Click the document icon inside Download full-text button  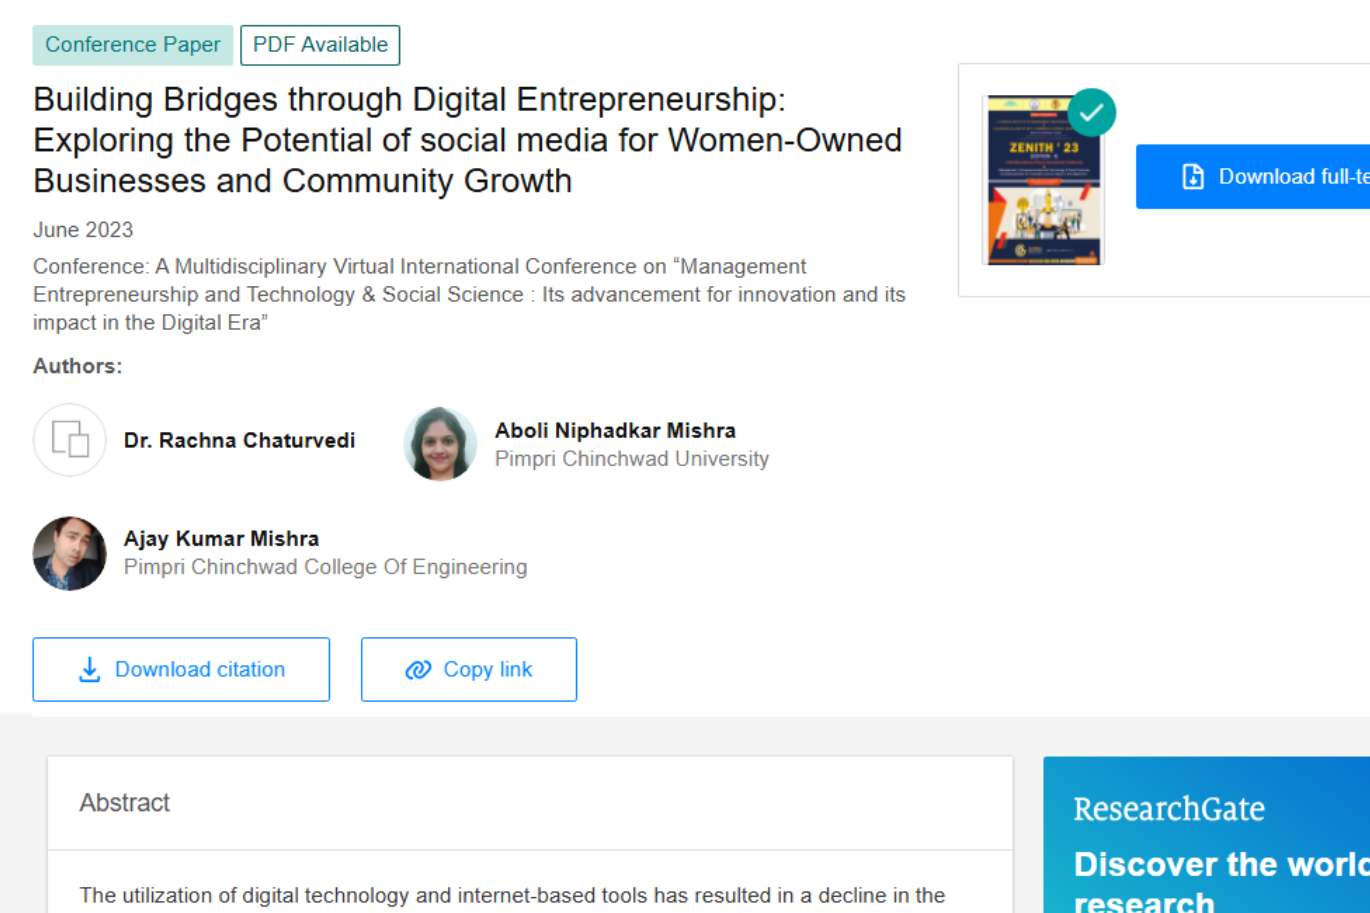pos(1192,176)
